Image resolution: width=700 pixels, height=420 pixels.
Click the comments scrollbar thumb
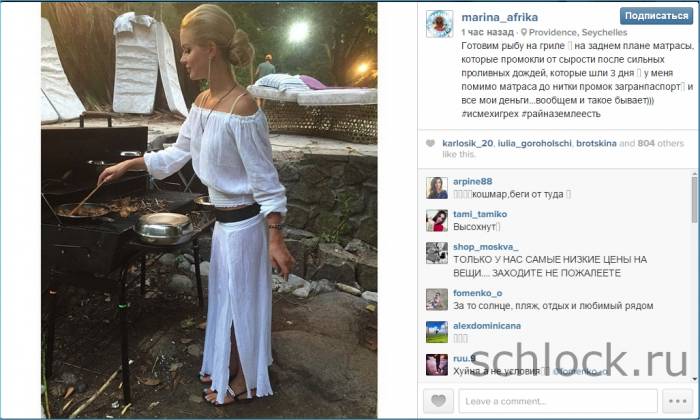pos(694,199)
